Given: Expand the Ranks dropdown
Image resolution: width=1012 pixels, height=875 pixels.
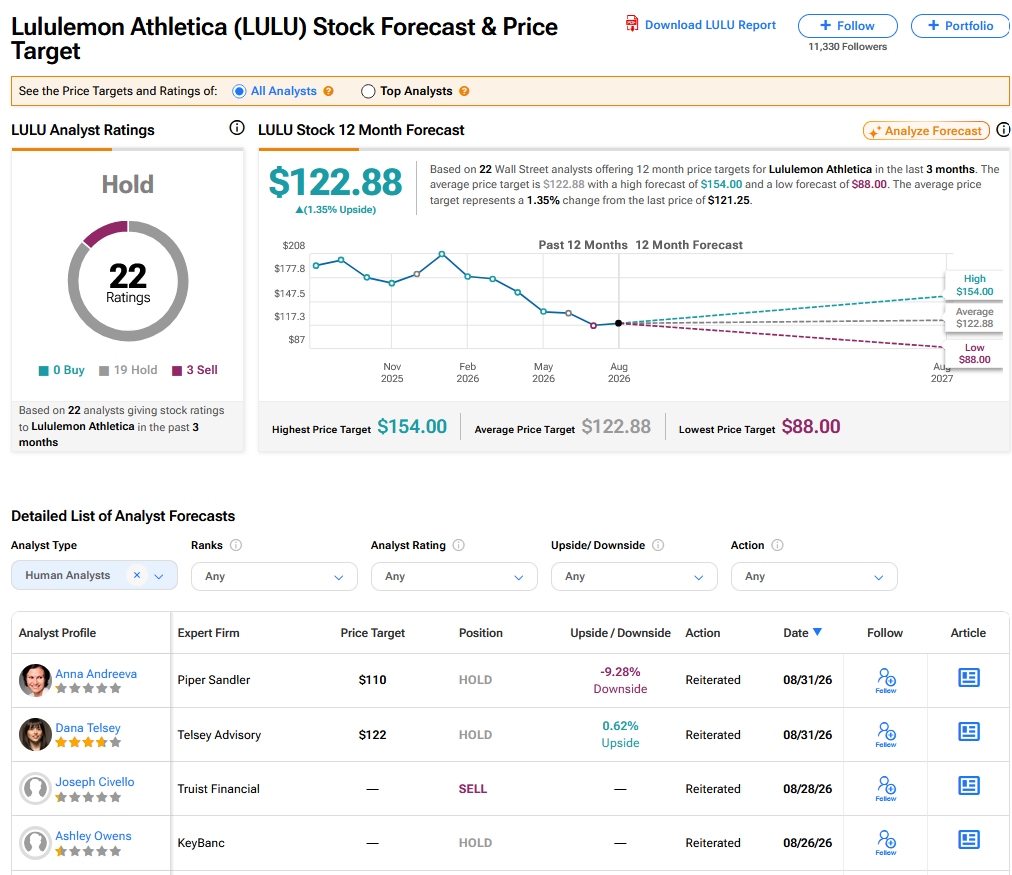Looking at the screenshot, I should click(274, 576).
